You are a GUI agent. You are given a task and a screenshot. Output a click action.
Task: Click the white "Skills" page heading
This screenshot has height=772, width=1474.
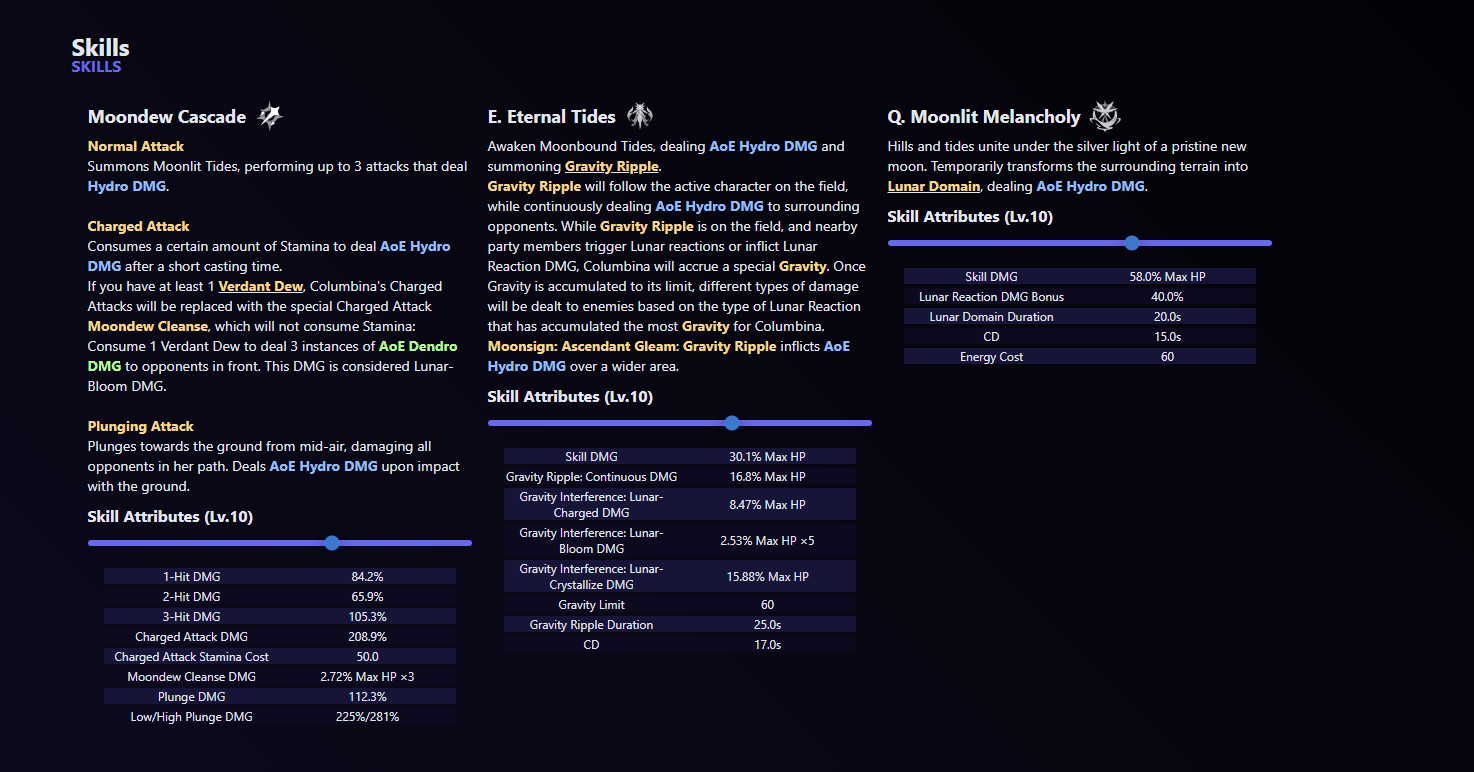tap(101, 47)
